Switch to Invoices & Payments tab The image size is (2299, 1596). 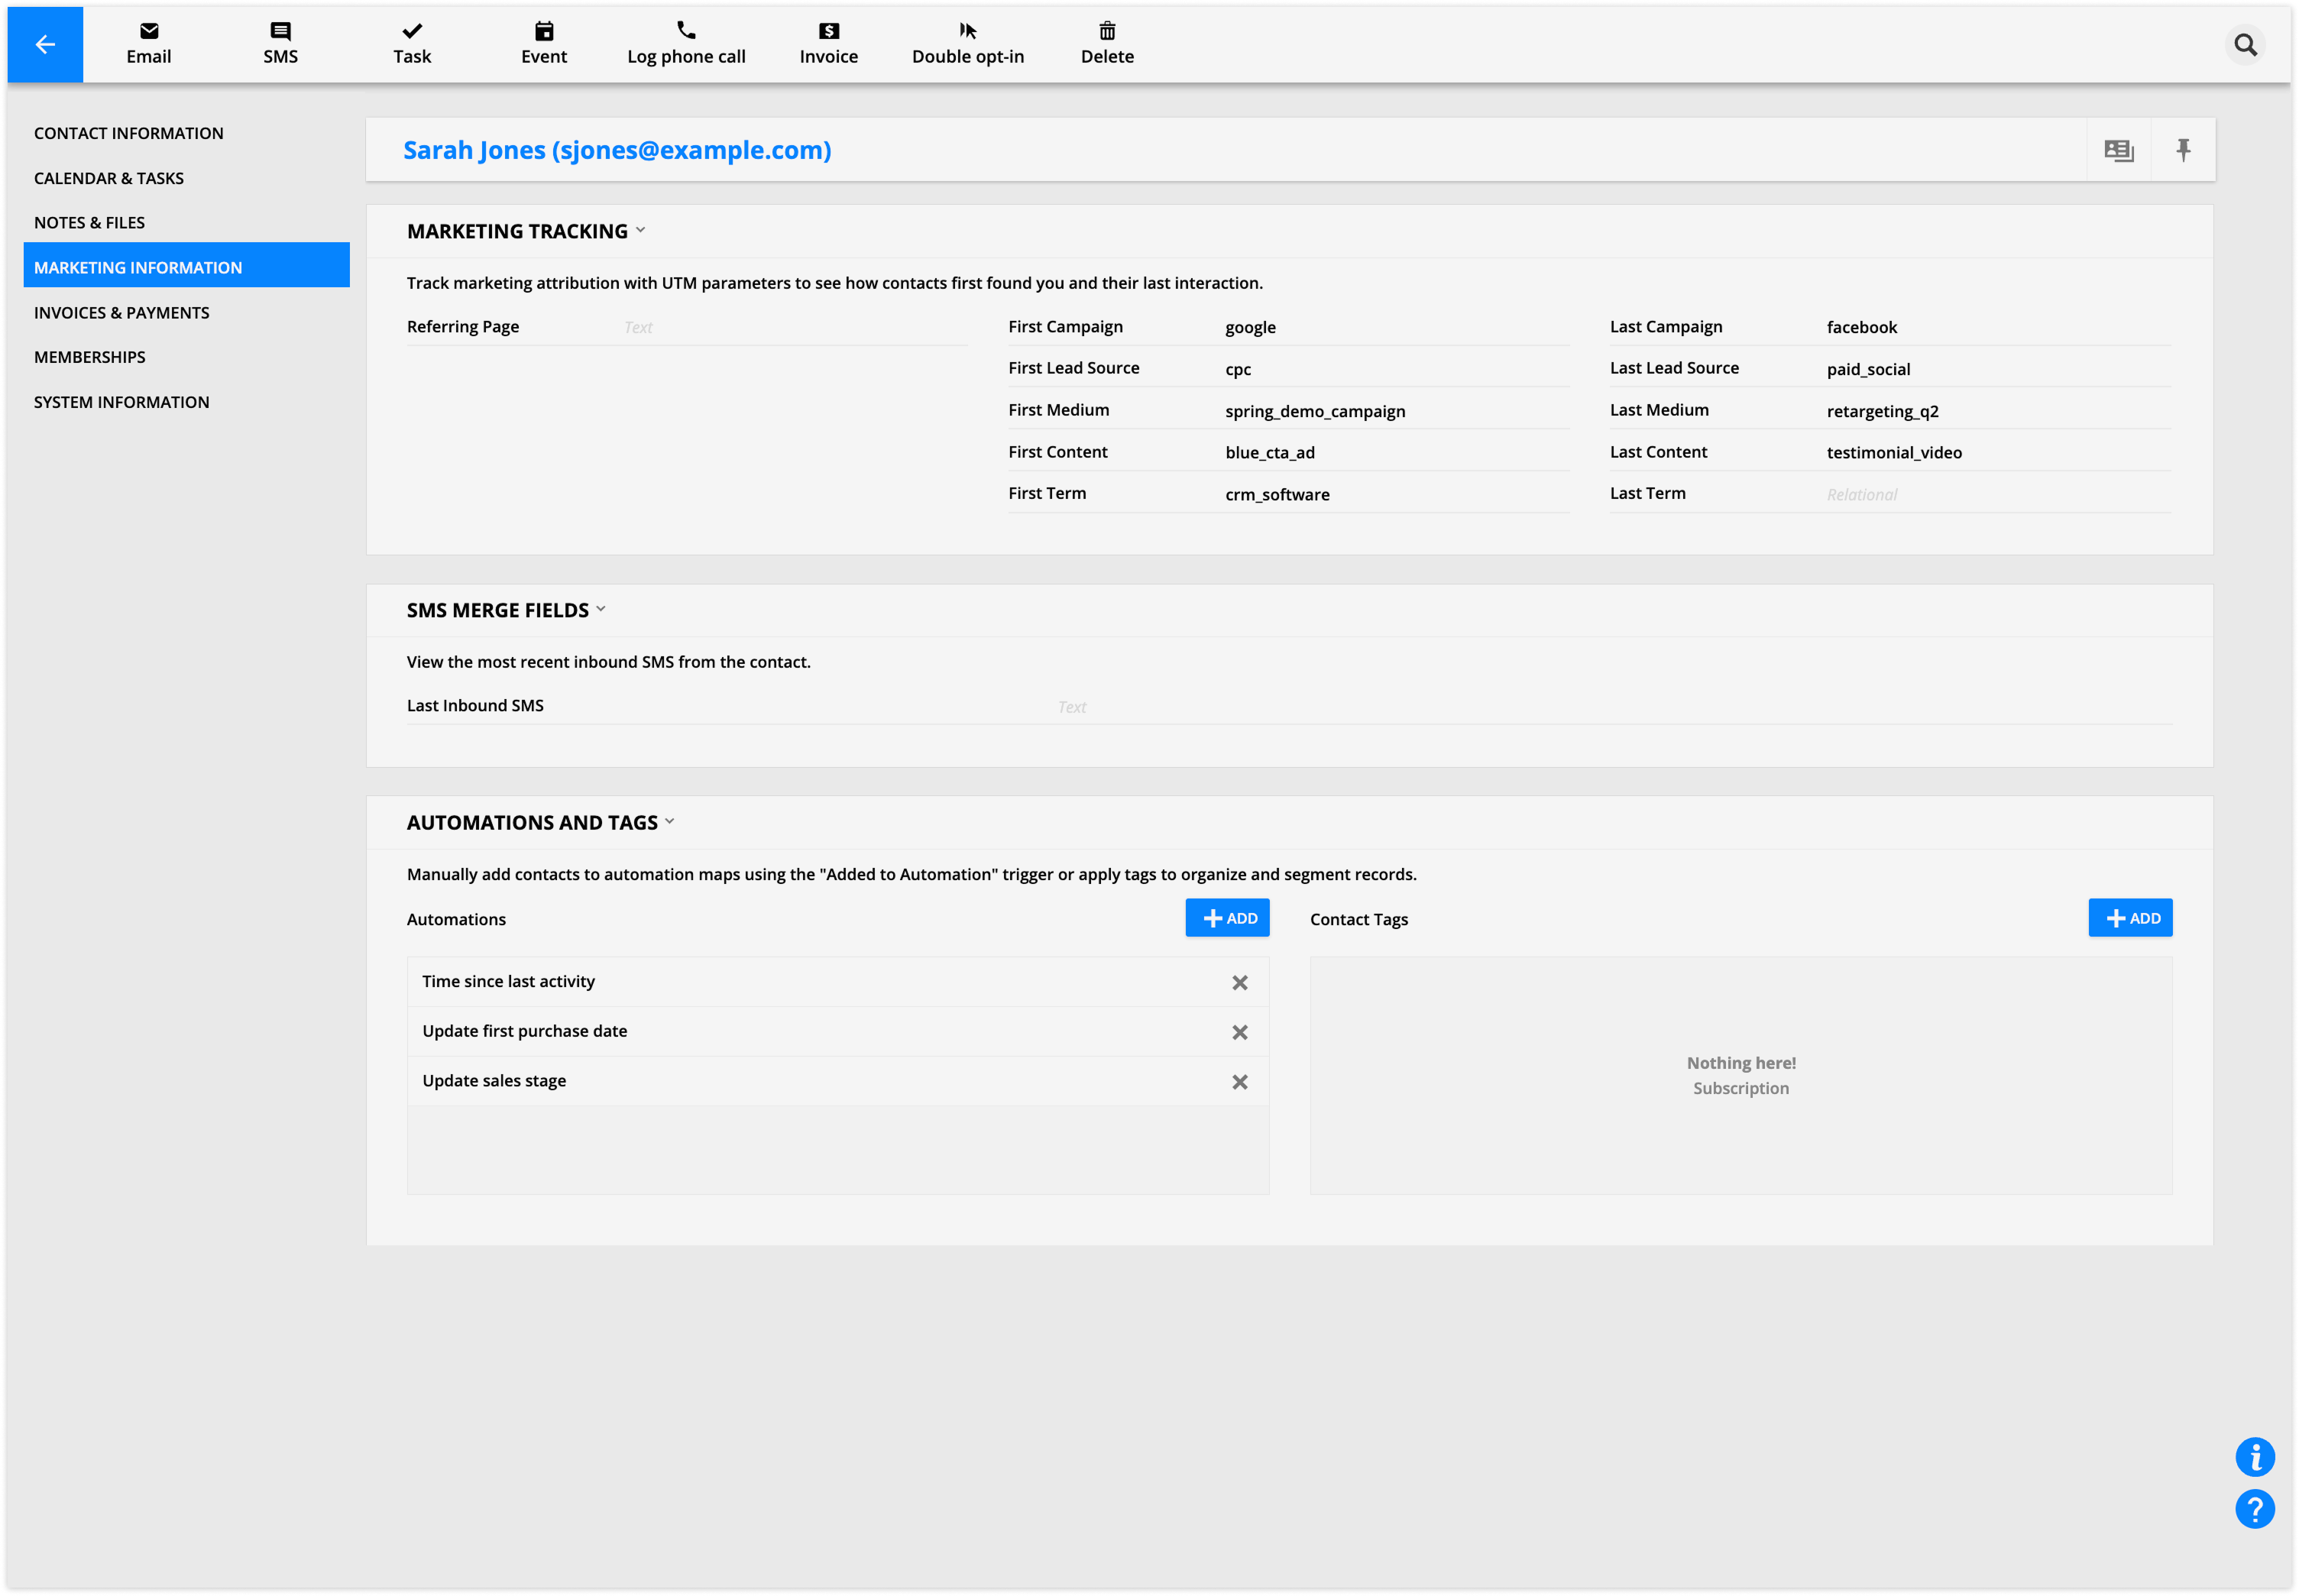(x=122, y=312)
